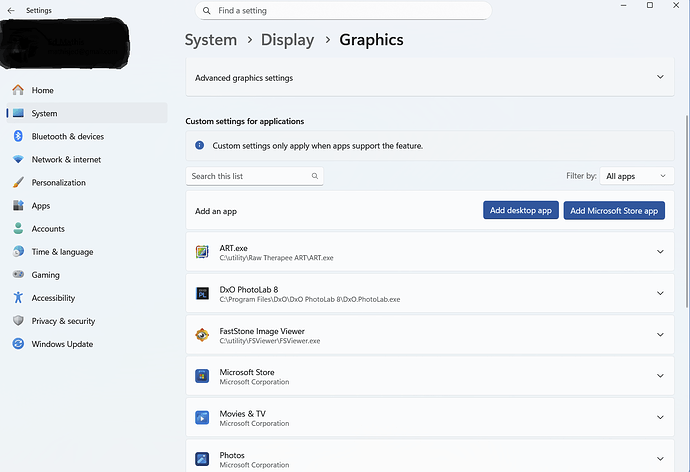Expand the FastStone Image Viewer chevron
This screenshot has height=472, width=690.
pyautogui.click(x=660, y=335)
